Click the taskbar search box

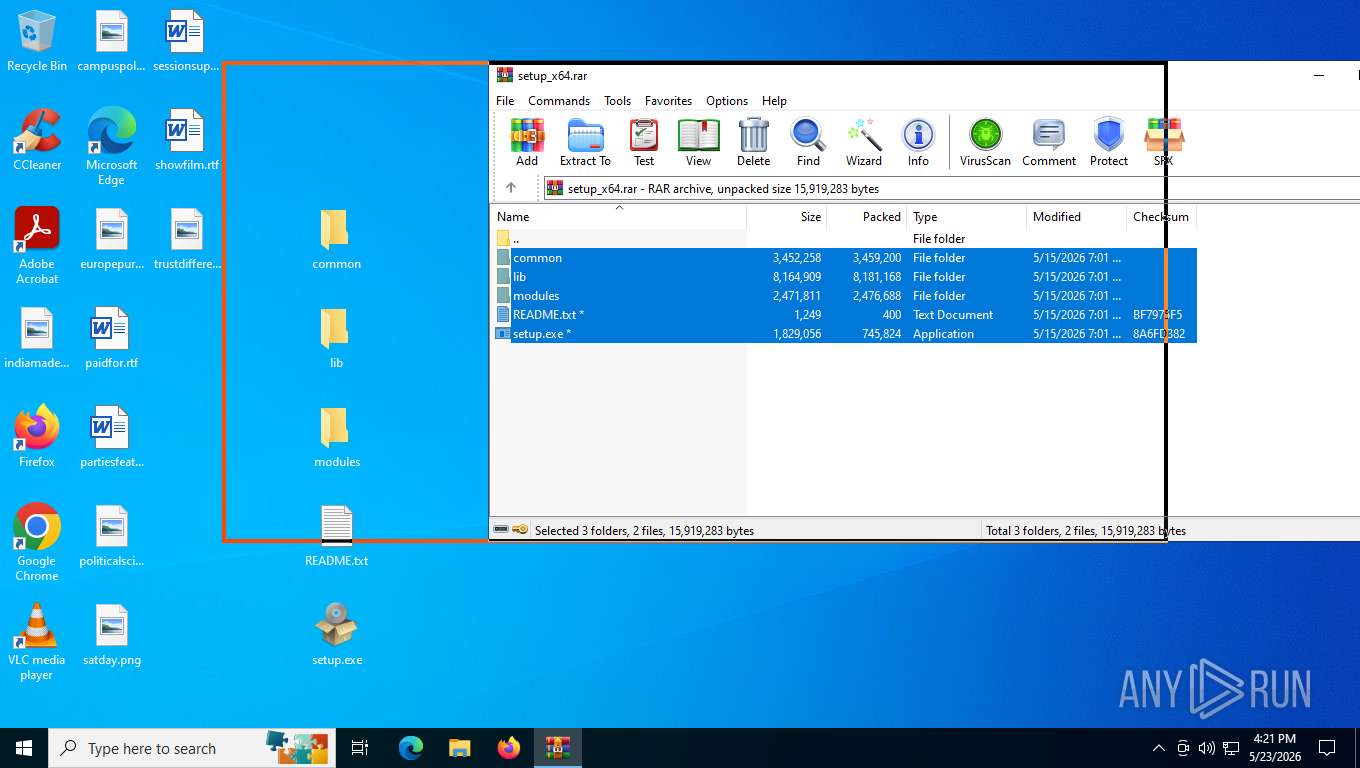(x=192, y=748)
